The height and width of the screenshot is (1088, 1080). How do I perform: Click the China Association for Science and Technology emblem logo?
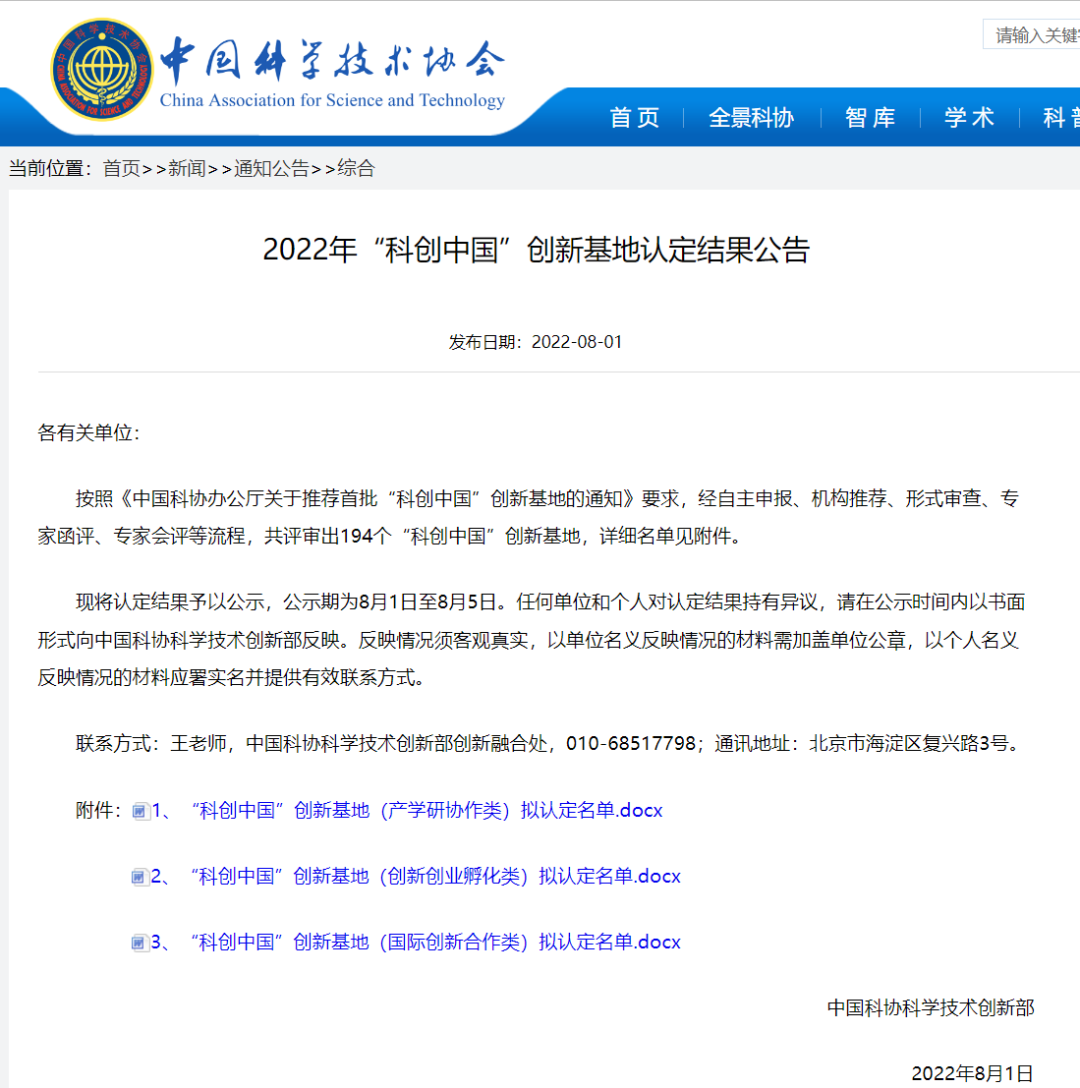click(102, 69)
